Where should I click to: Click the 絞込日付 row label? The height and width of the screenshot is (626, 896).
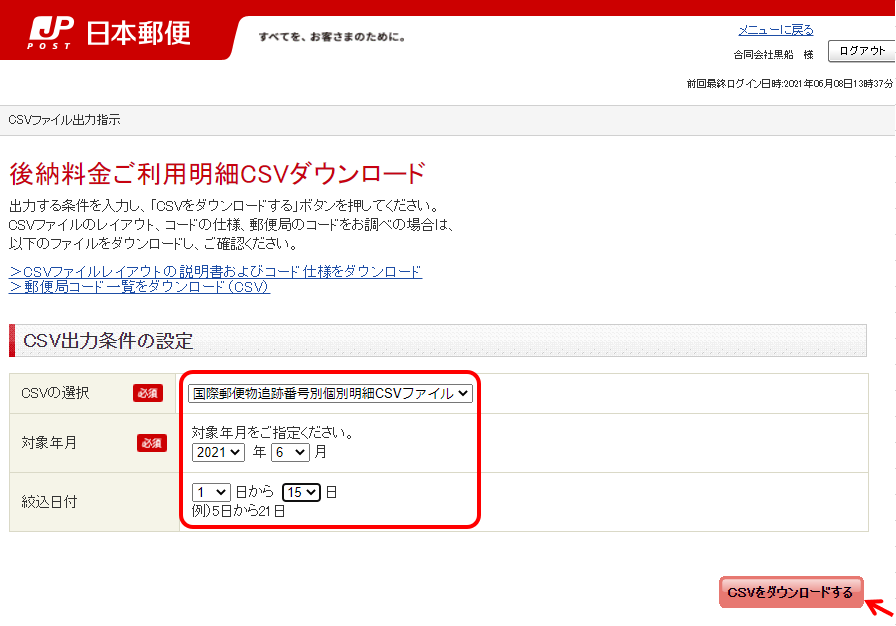(x=49, y=502)
